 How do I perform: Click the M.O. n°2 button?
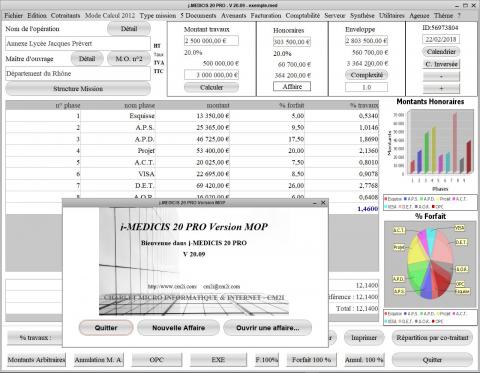point(129,59)
